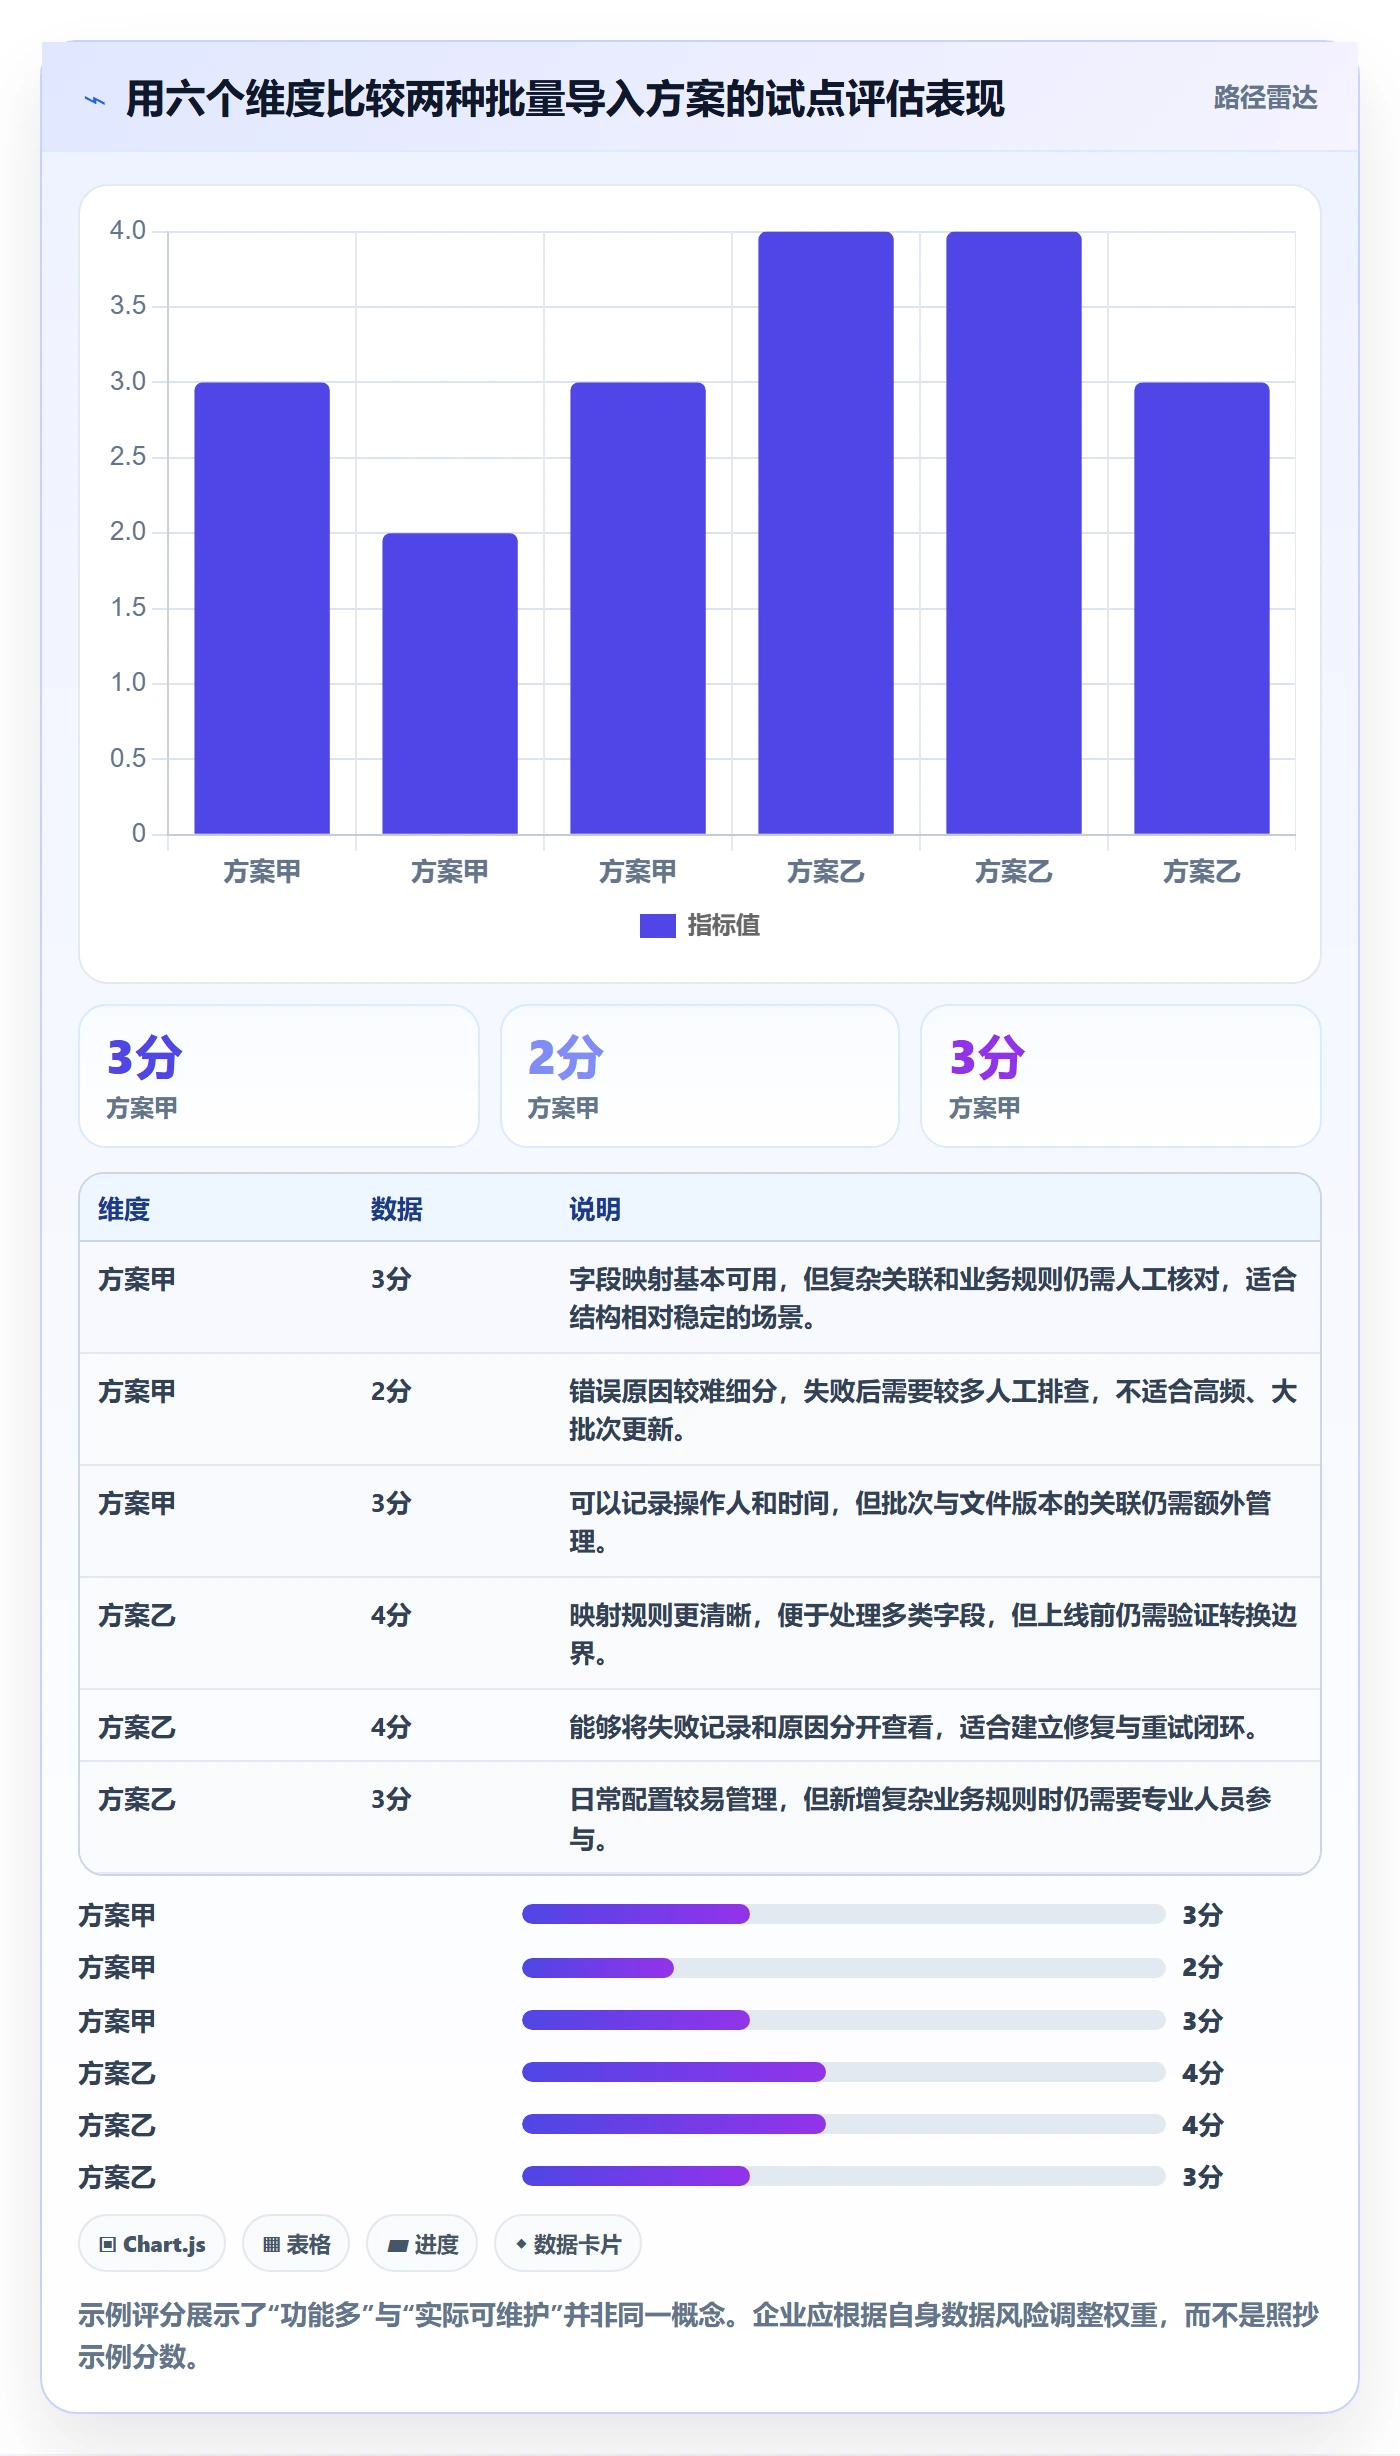Image resolution: width=1400 pixels, height=2456 pixels.
Task: Click the 1.5 y-axis label
Action: [128, 607]
